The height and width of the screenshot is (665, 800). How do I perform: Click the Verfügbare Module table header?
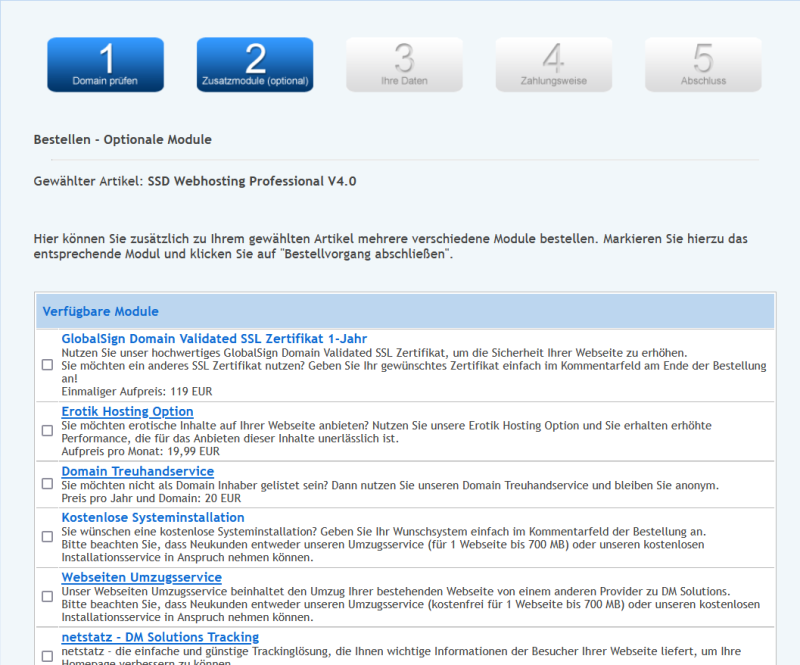click(100, 312)
